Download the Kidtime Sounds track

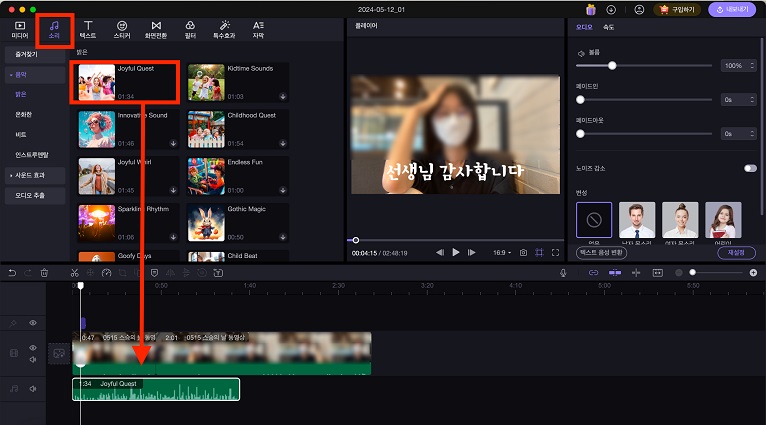coord(283,98)
